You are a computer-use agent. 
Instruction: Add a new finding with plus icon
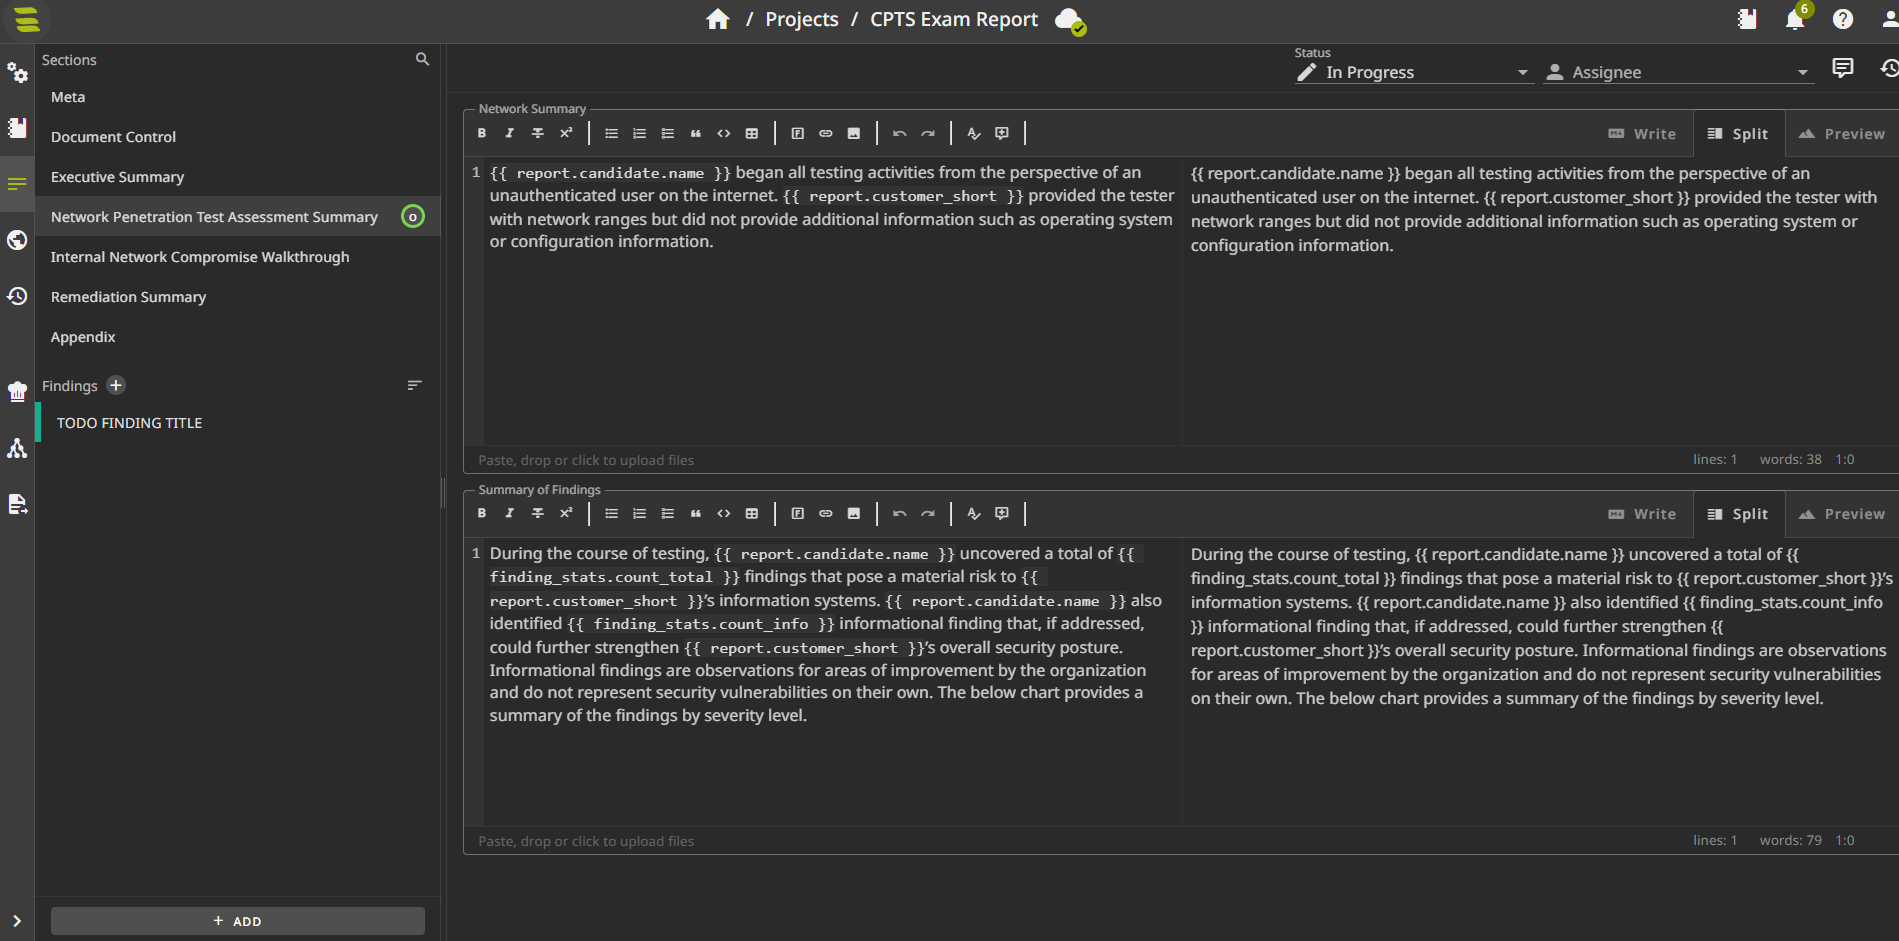pyautogui.click(x=116, y=386)
